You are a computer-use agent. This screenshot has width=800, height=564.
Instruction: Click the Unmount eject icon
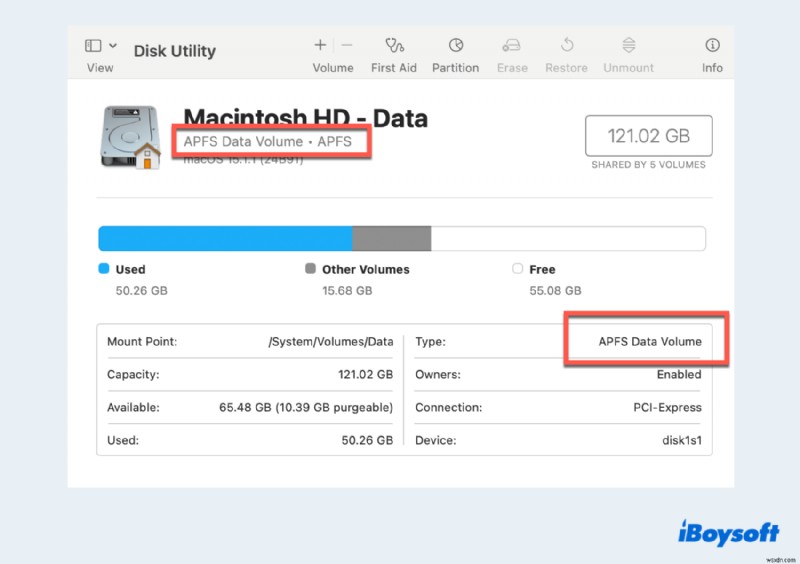click(629, 45)
